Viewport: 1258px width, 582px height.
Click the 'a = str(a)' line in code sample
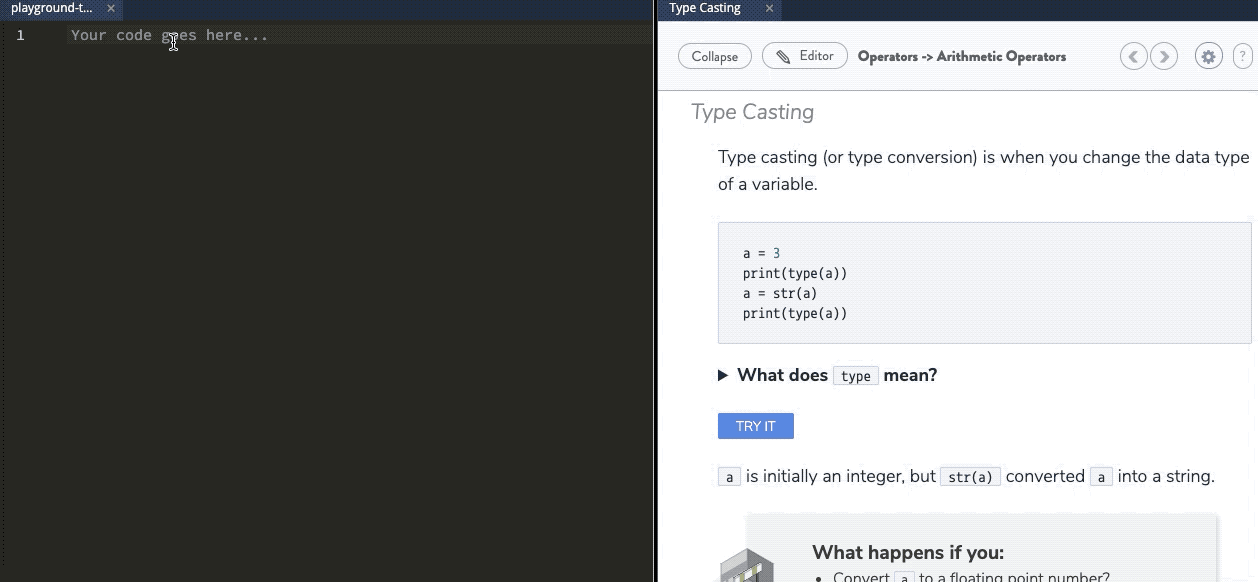pyautogui.click(x=780, y=293)
